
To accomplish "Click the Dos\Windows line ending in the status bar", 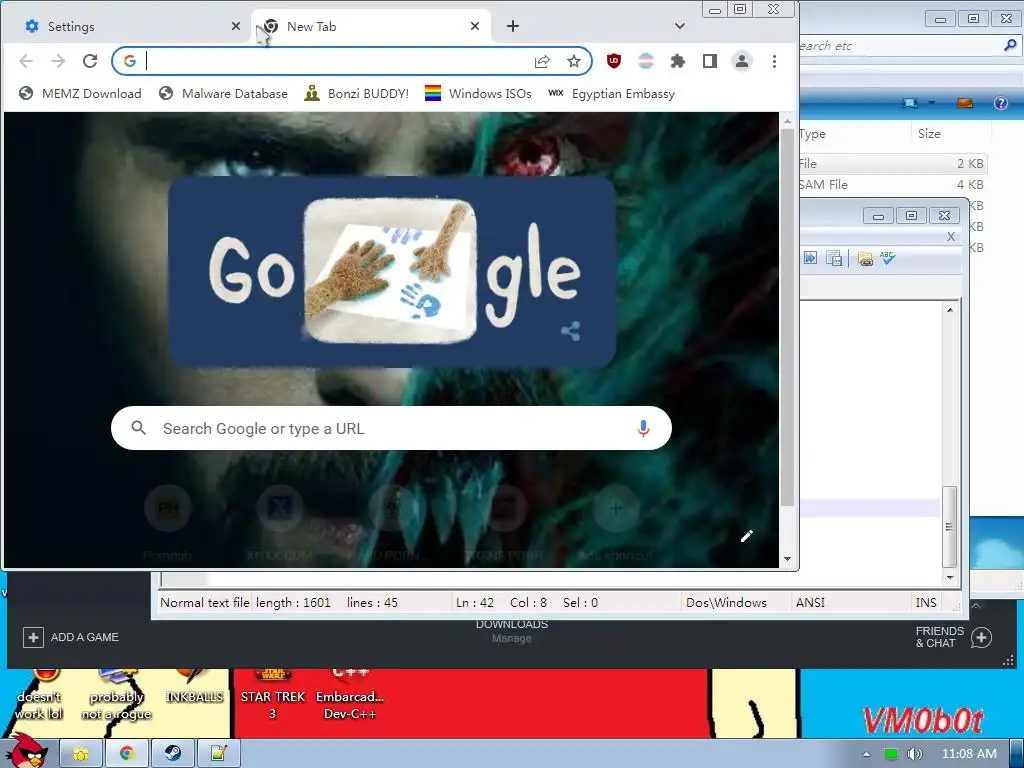I will coord(726,603).
